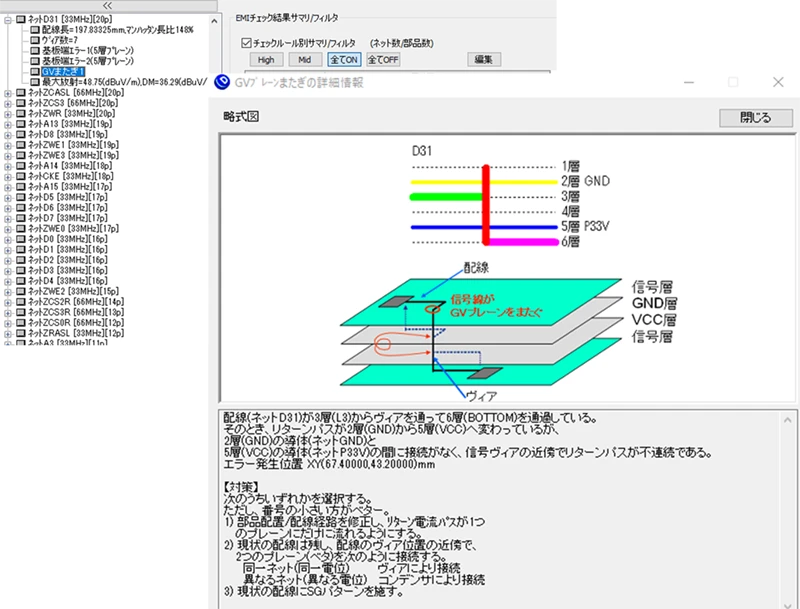Click the 編集 button
This screenshot has height=609, width=800.
(484, 60)
